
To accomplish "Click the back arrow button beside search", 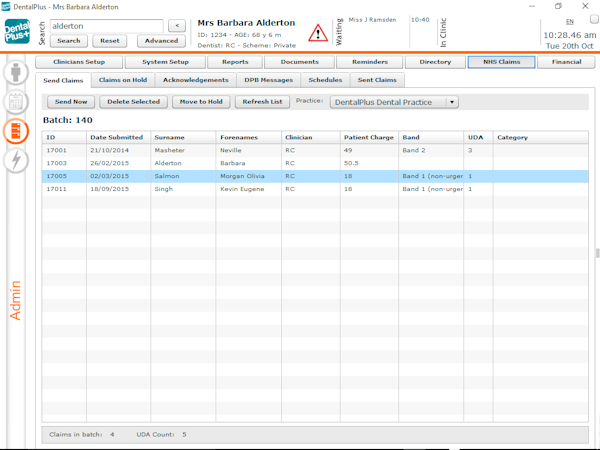I will (x=176, y=26).
